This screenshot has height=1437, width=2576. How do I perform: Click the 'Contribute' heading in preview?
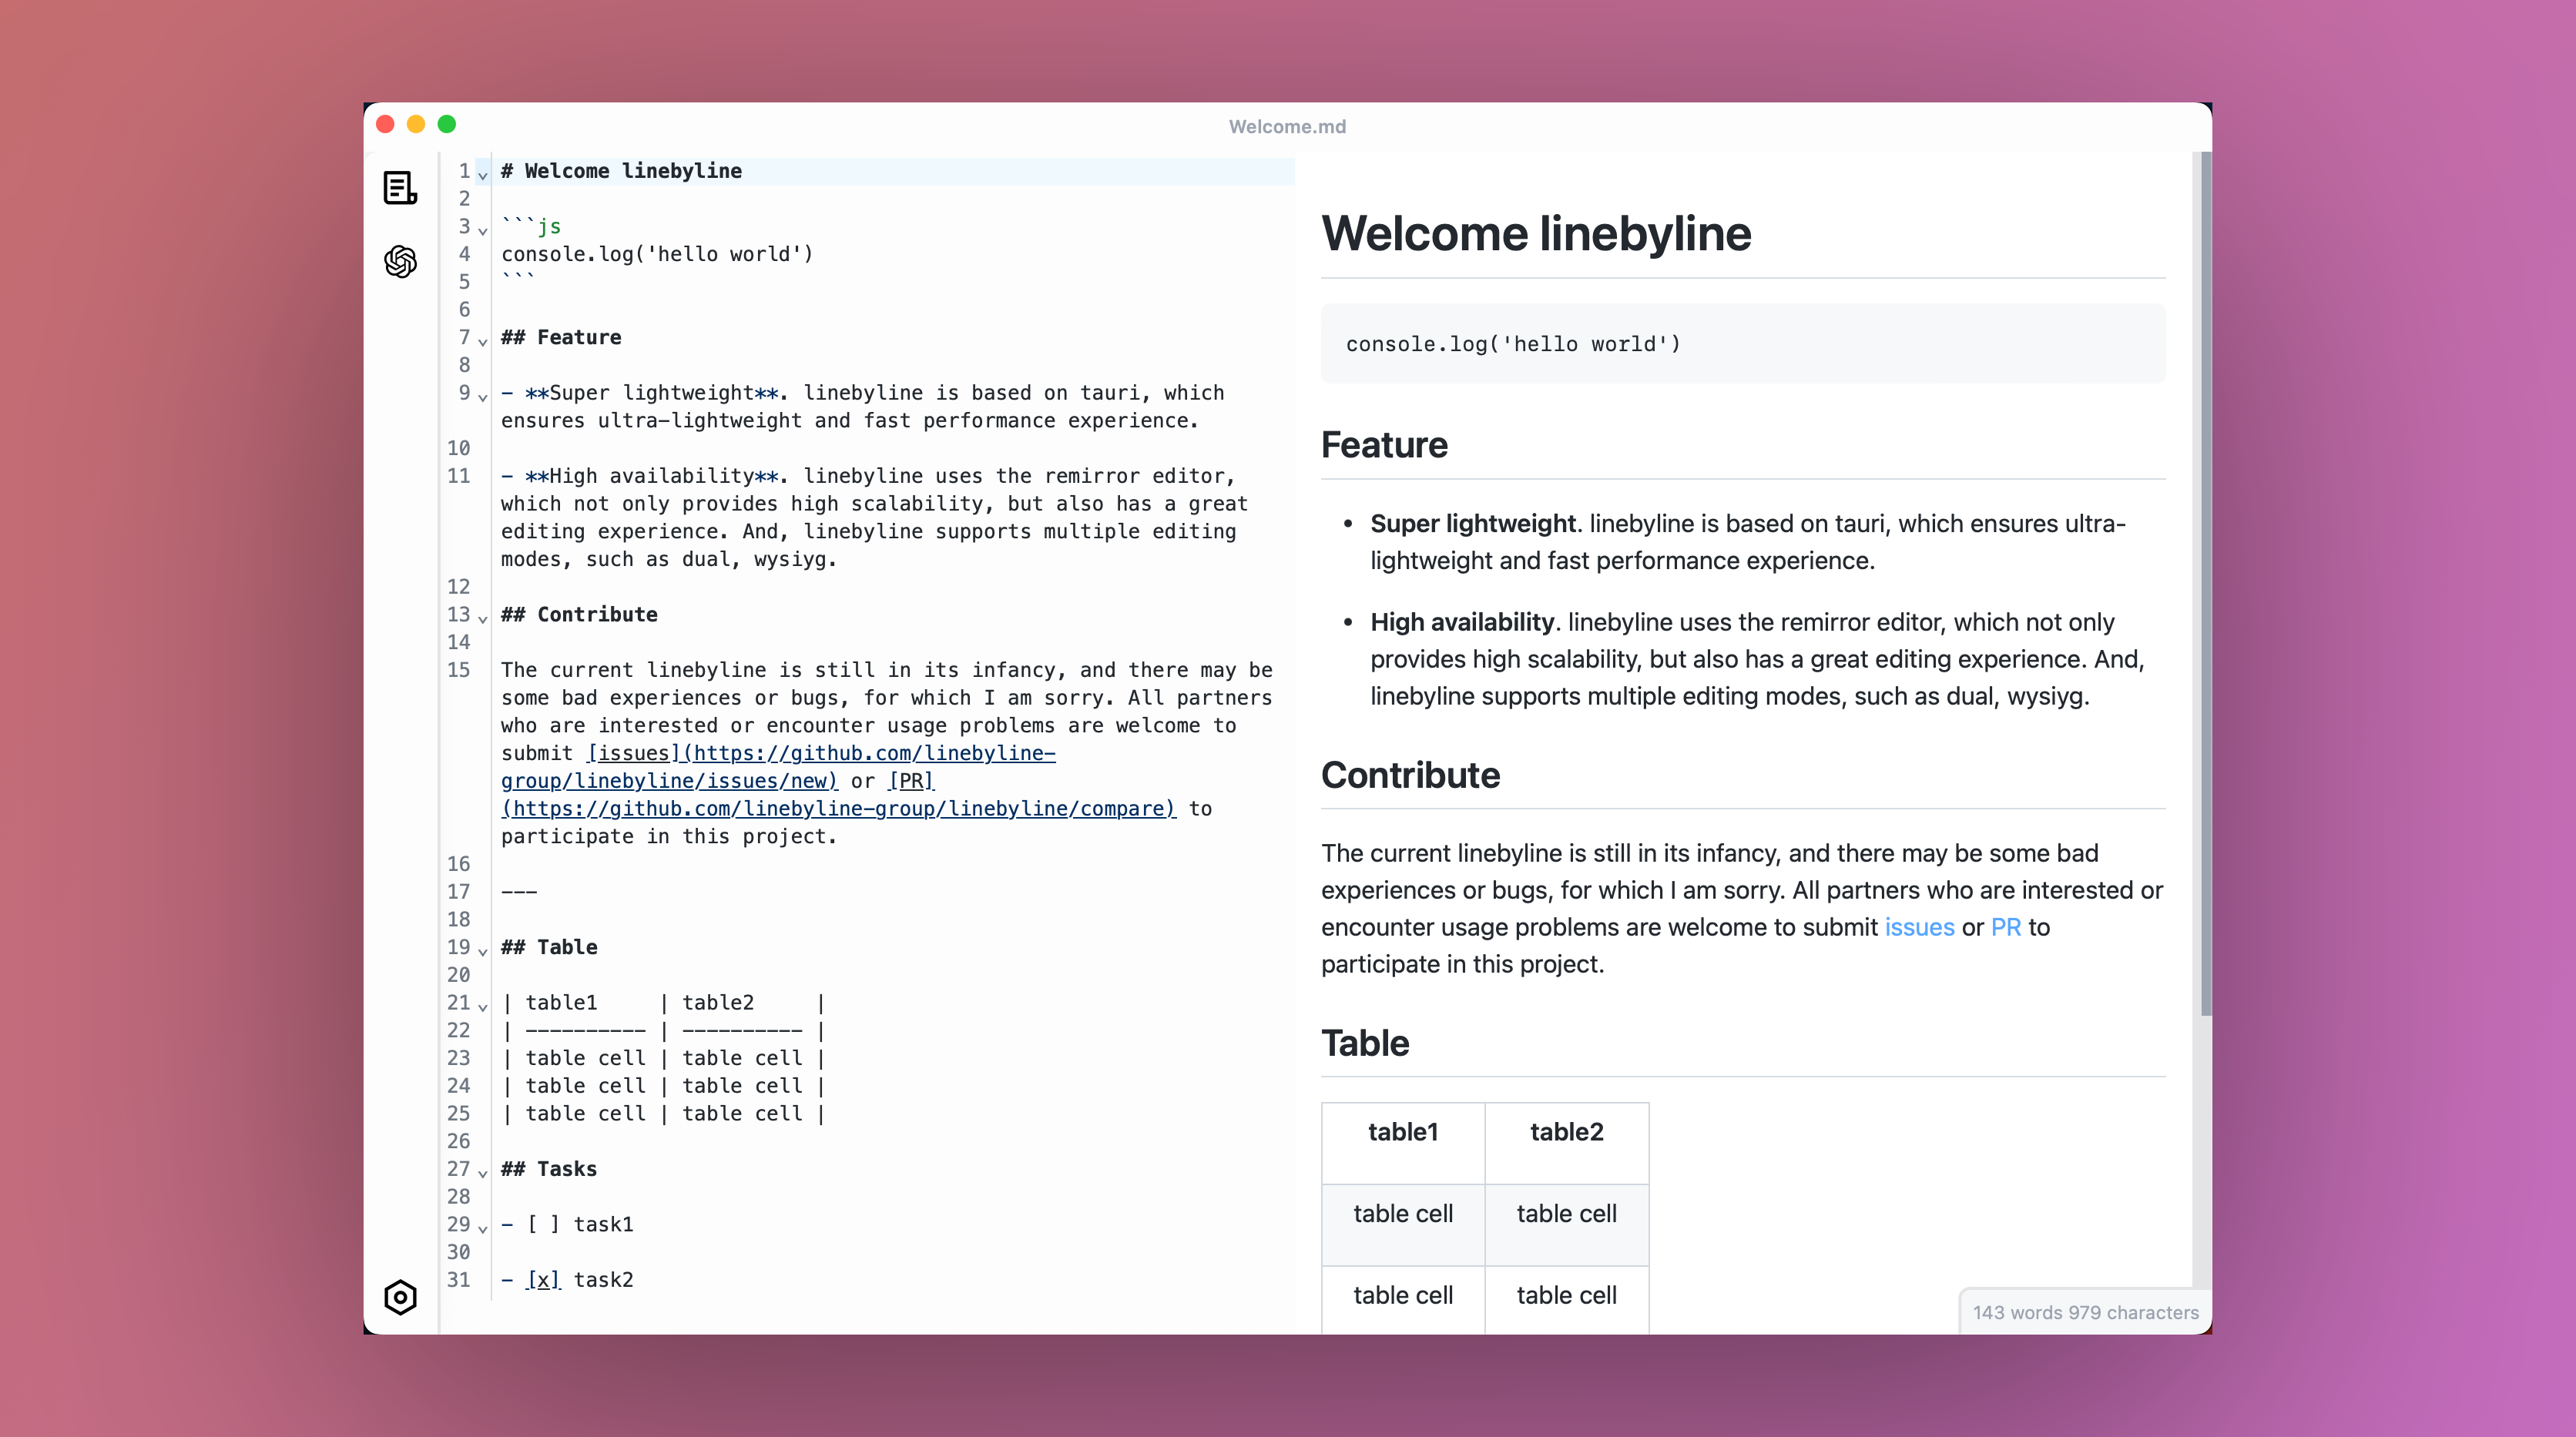[1410, 775]
